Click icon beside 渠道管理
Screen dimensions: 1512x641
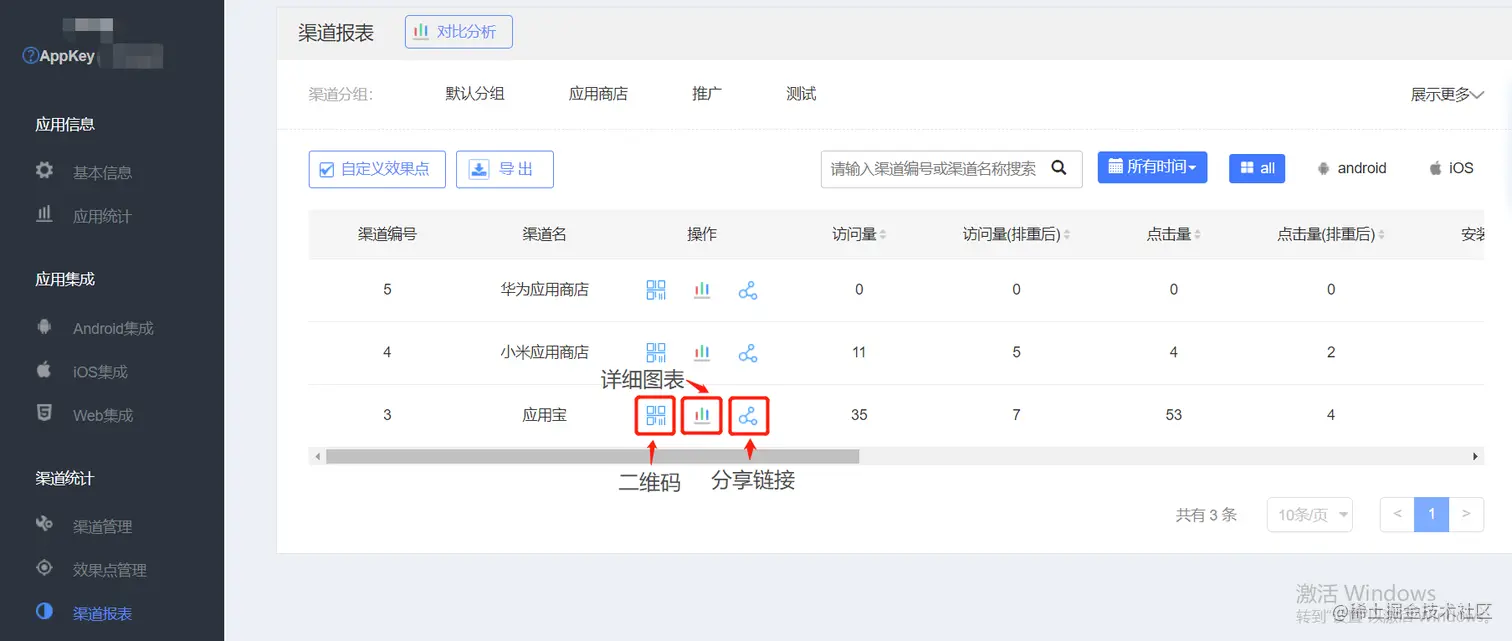(x=44, y=524)
